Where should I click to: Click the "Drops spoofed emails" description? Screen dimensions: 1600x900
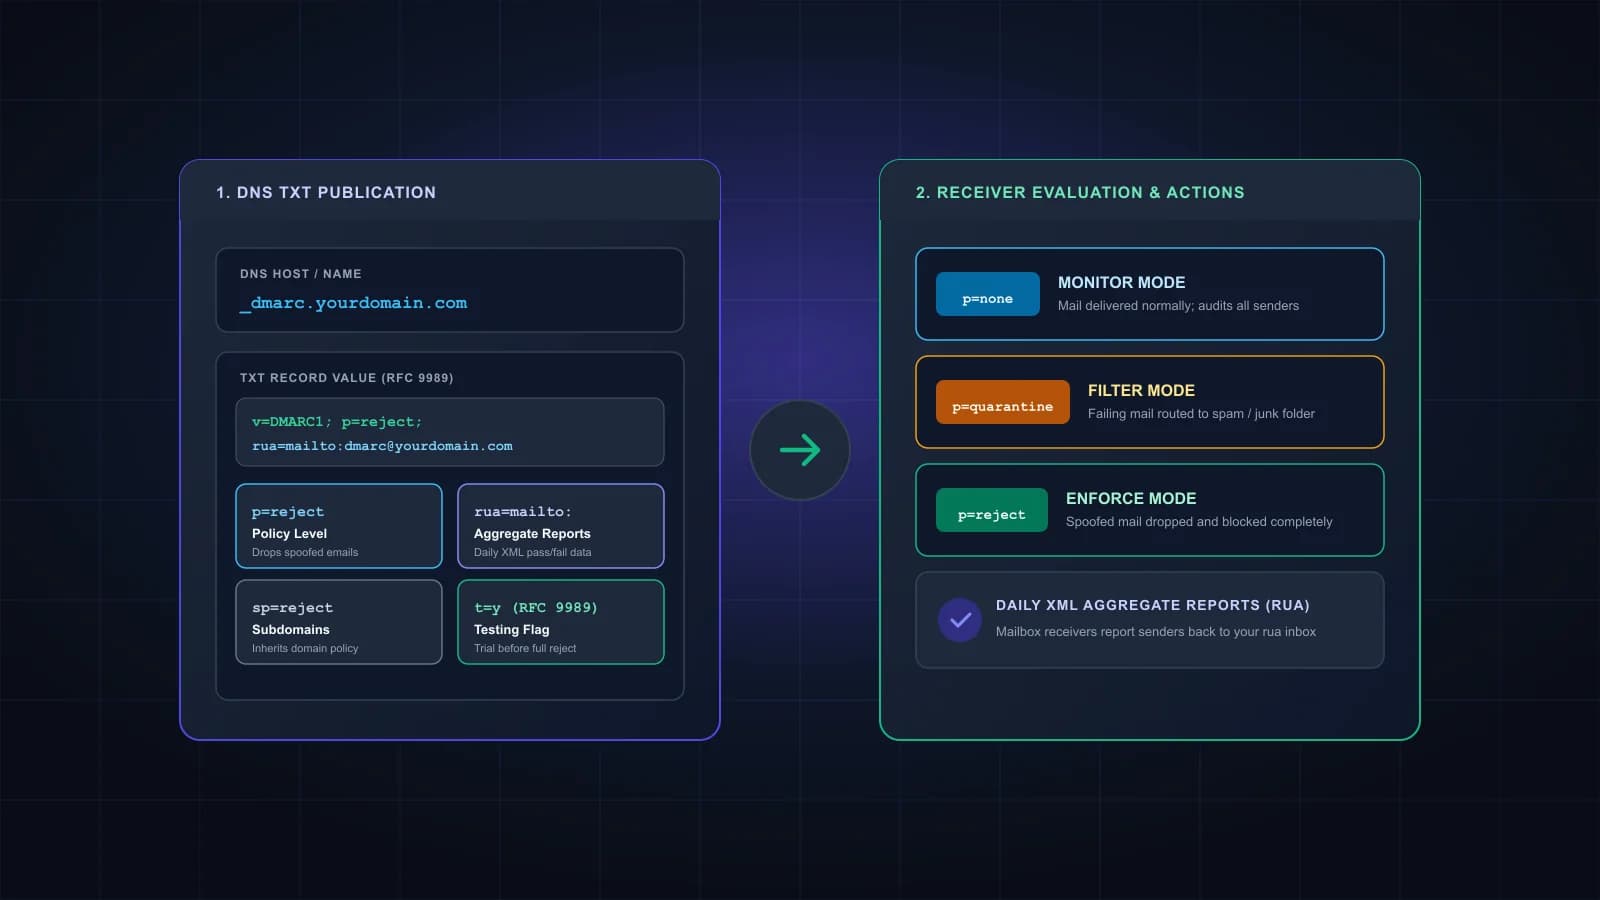pos(305,552)
